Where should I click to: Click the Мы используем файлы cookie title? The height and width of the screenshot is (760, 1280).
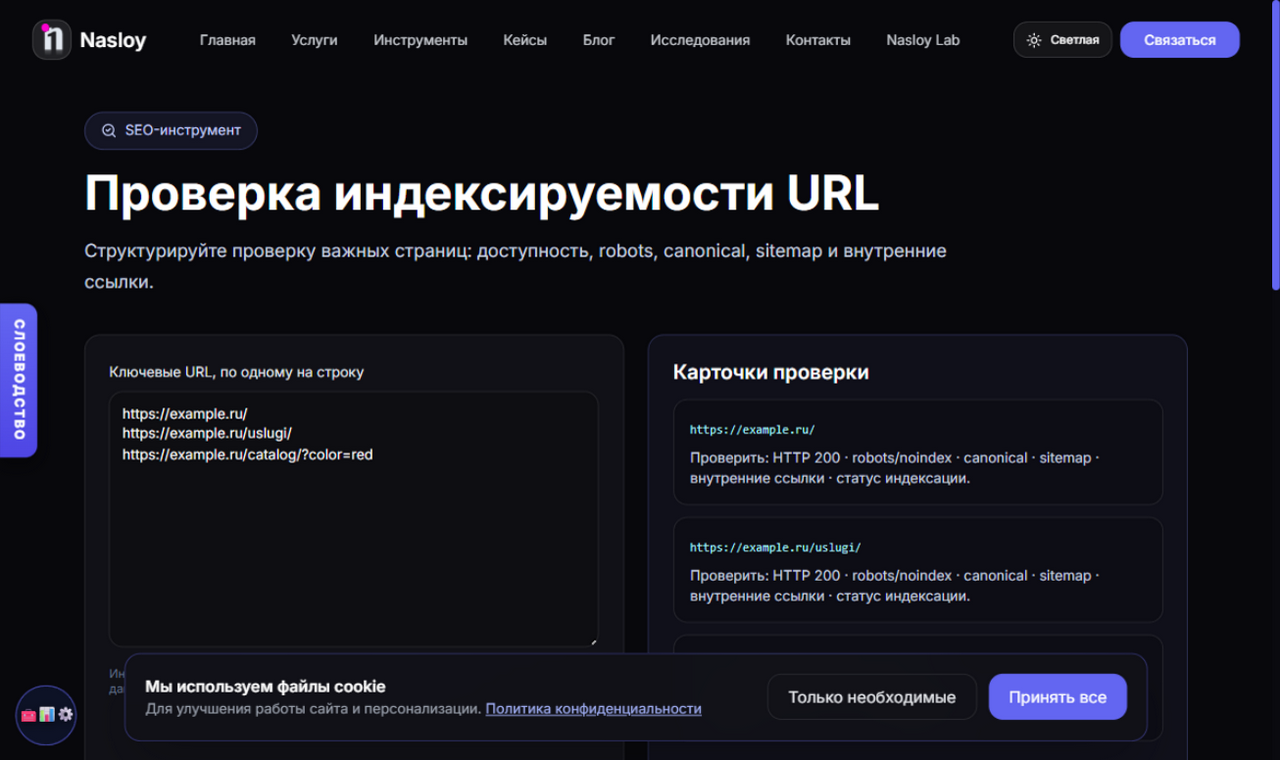[265, 687]
